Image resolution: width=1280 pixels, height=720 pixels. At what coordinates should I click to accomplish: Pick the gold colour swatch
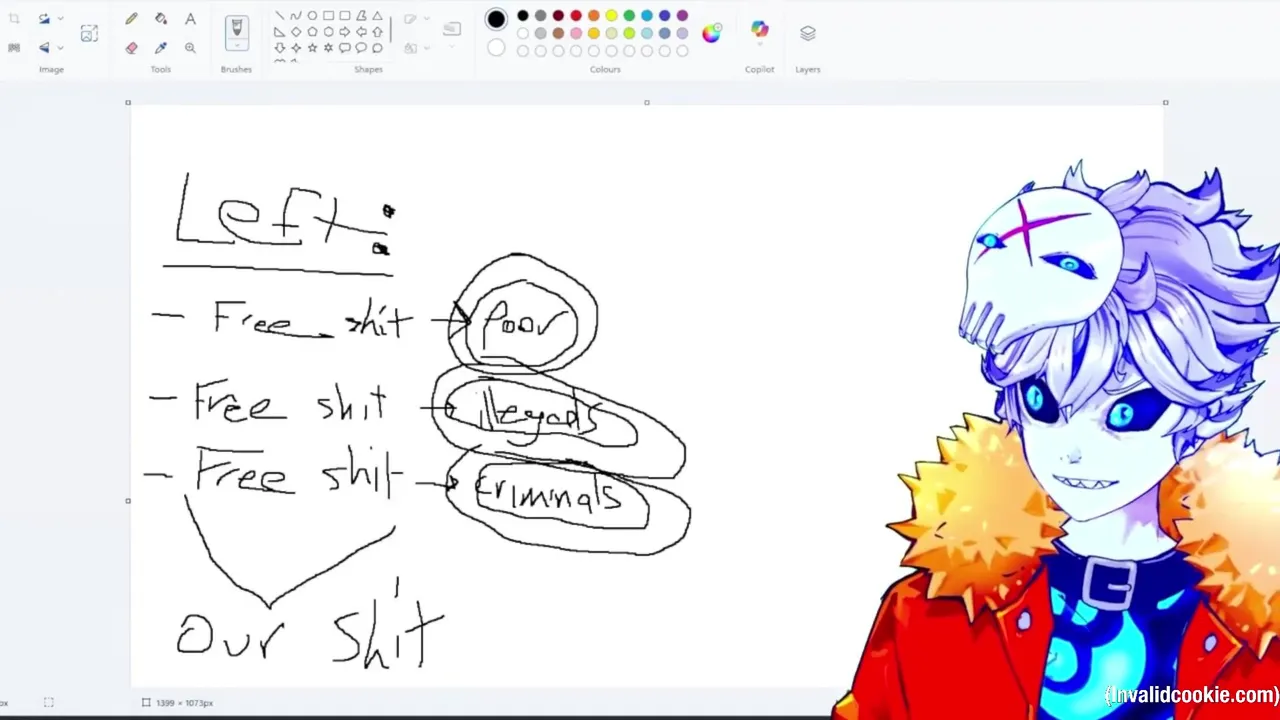click(x=594, y=33)
